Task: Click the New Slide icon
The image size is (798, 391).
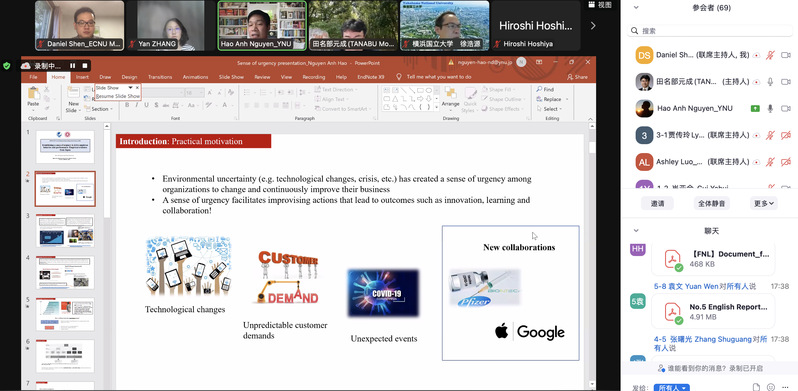Action: (73, 93)
